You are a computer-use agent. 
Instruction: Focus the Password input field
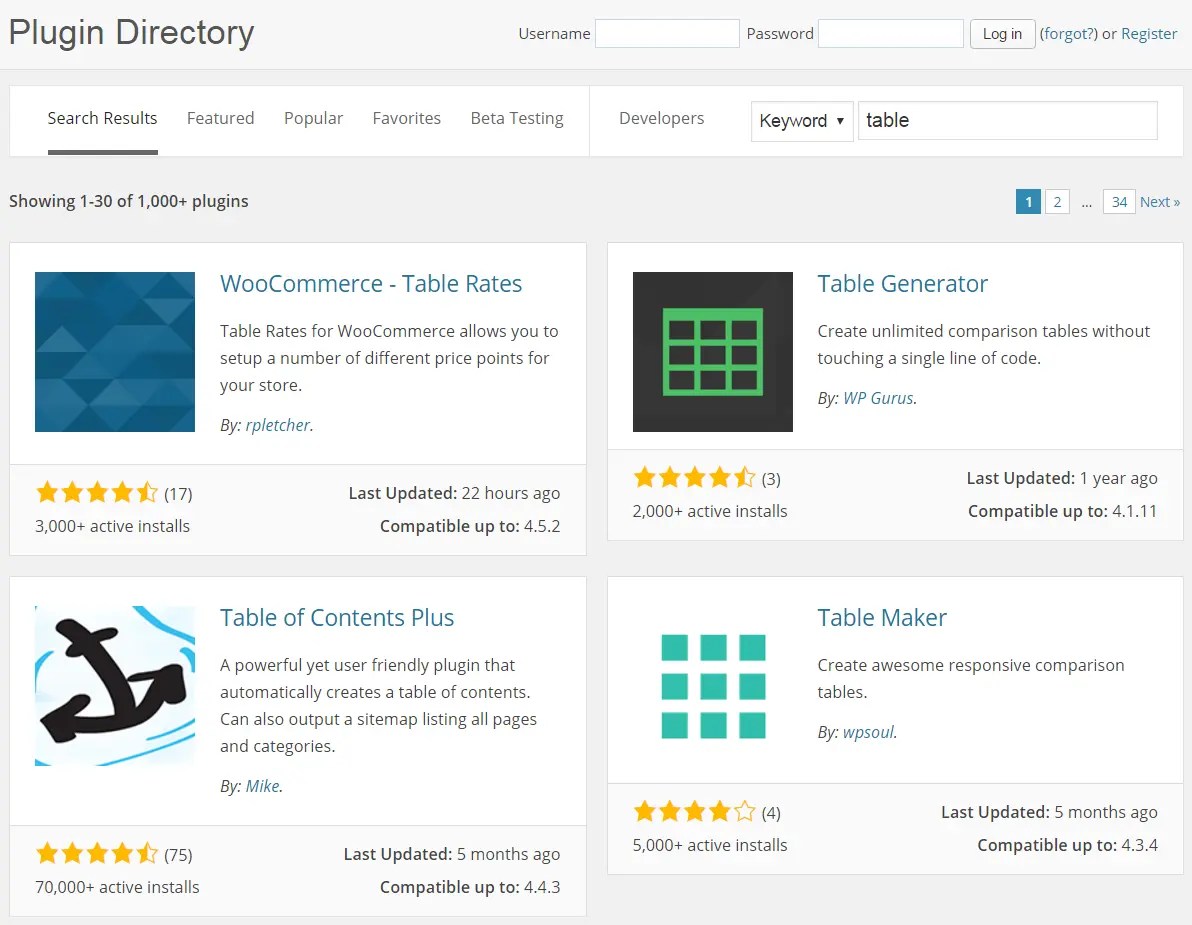click(890, 34)
